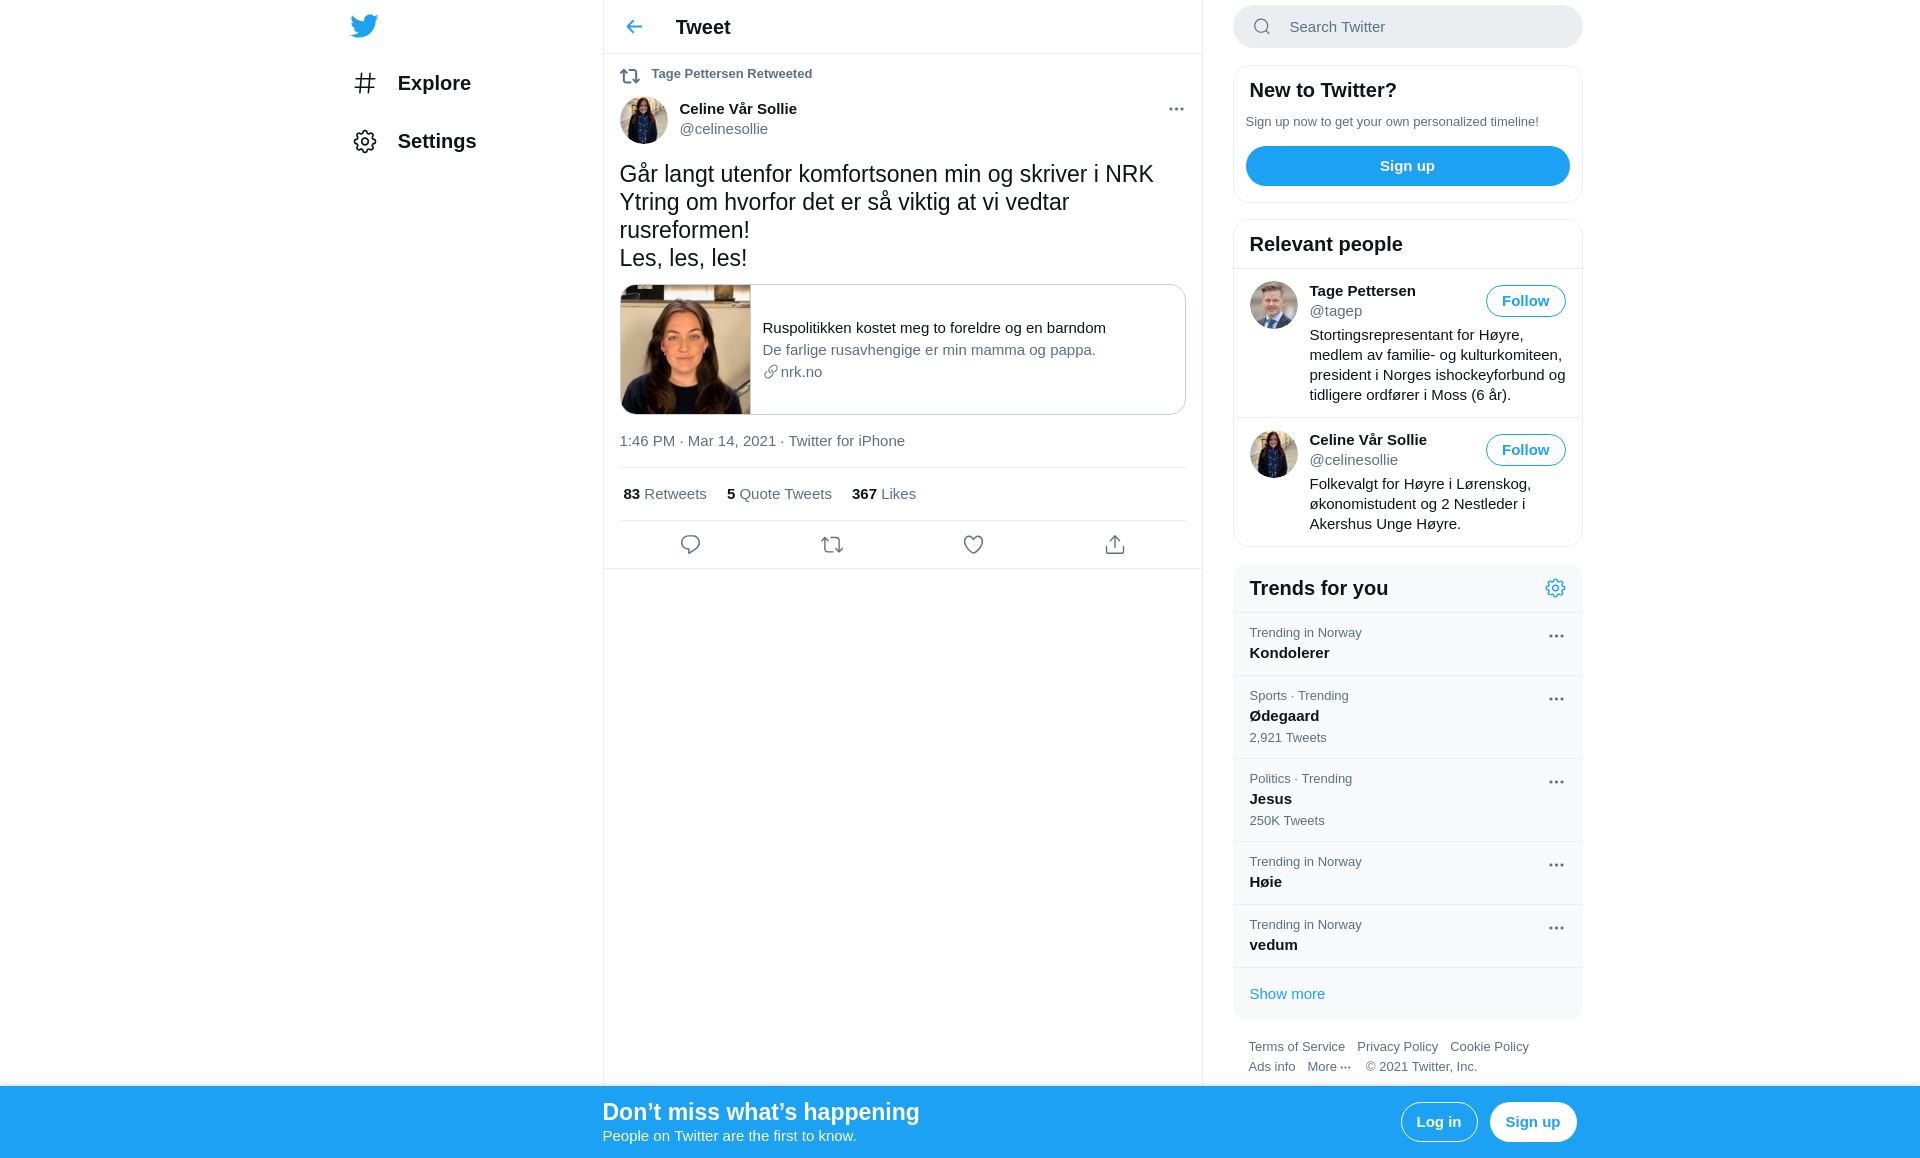This screenshot has height=1158, width=1920.
Task: Focus the Search Twitter field
Action: coord(1407,27)
